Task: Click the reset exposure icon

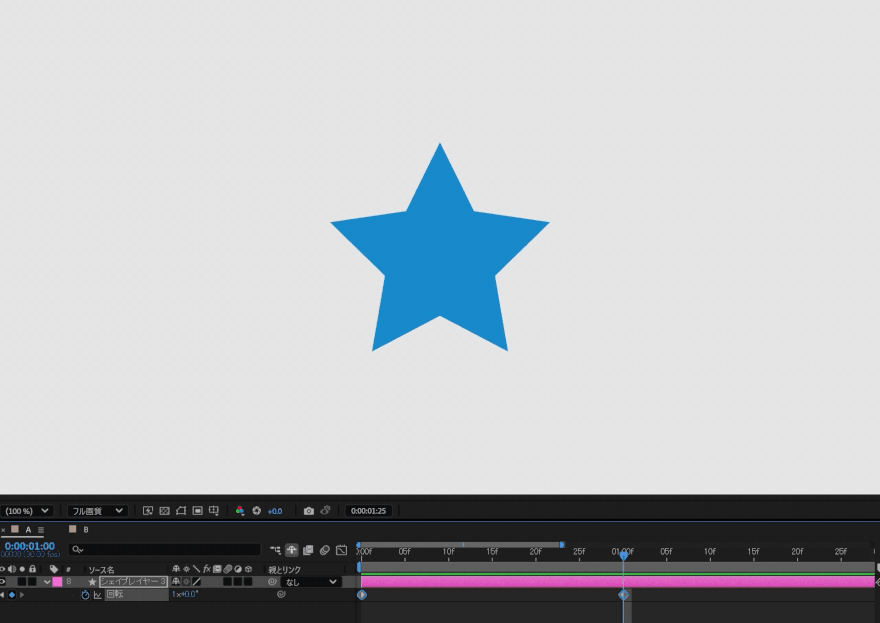Action: 256,511
